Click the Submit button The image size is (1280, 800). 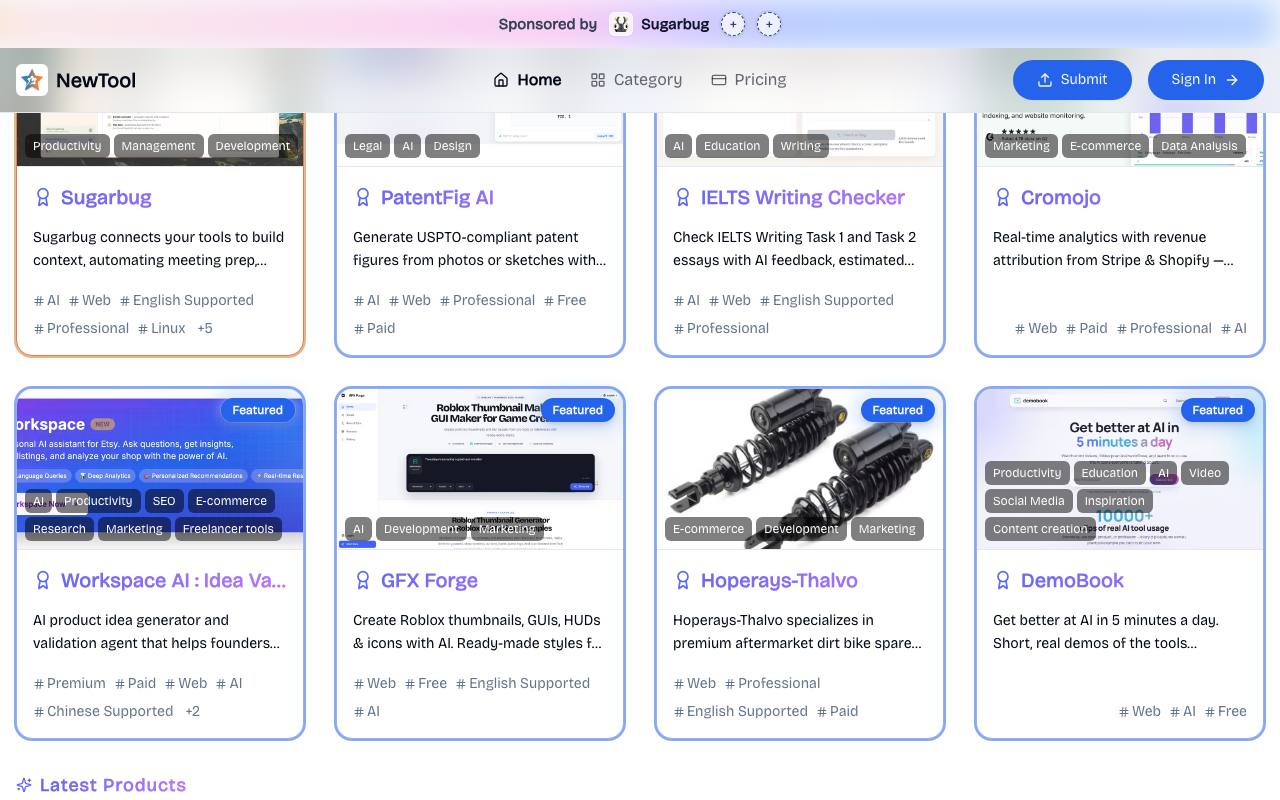(1072, 80)
